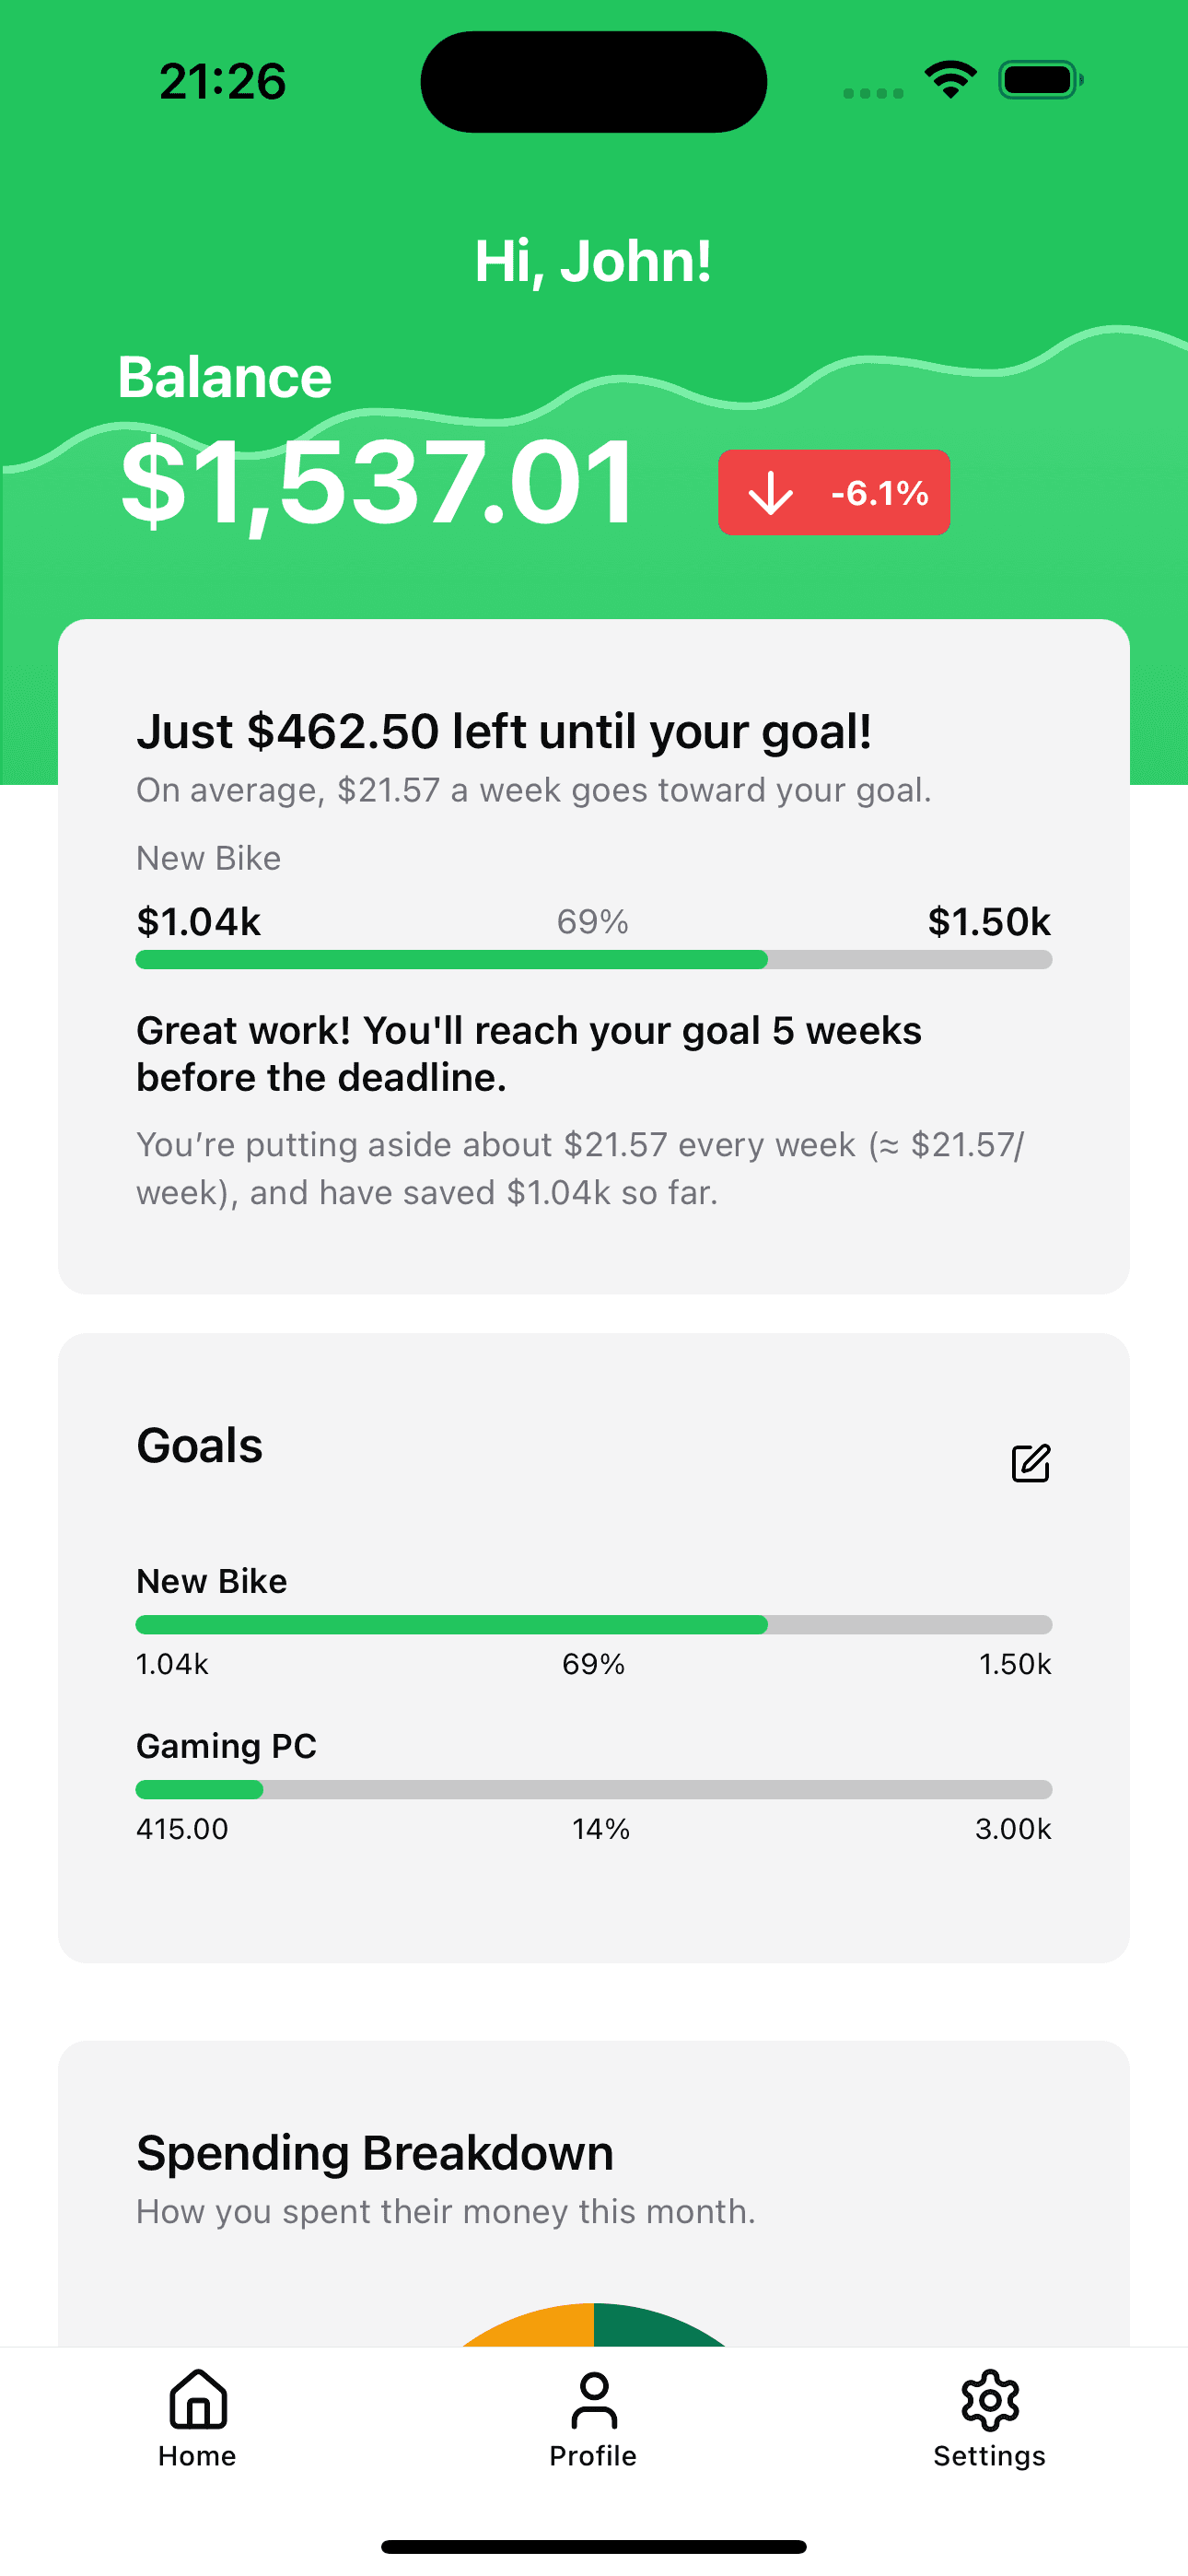Tap the spending breakdown pie chart
This screenshot has width=1188, height=2576.
click(x=594, y=2325)
